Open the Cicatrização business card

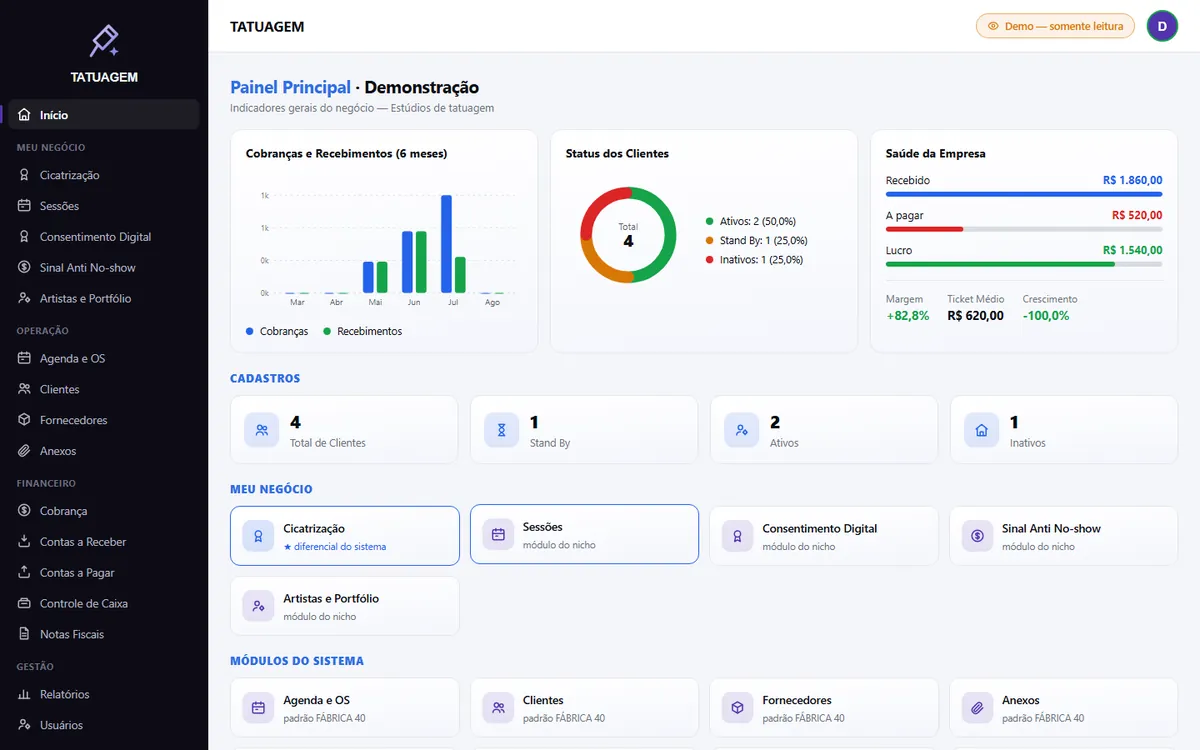pyautogui.click(x=345, y=536)
